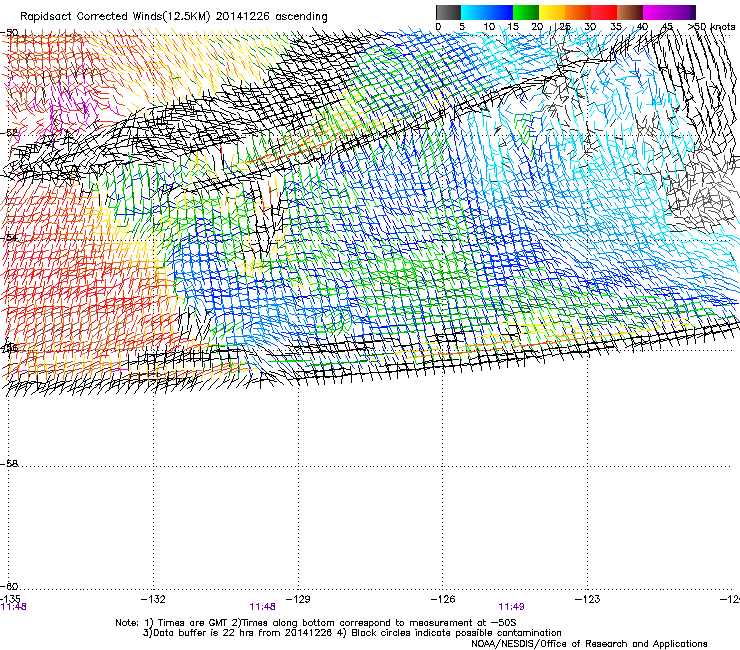The image size is (740, 650).
Task: Click the -126 longitude axis label
Action: tap(443, 599)
